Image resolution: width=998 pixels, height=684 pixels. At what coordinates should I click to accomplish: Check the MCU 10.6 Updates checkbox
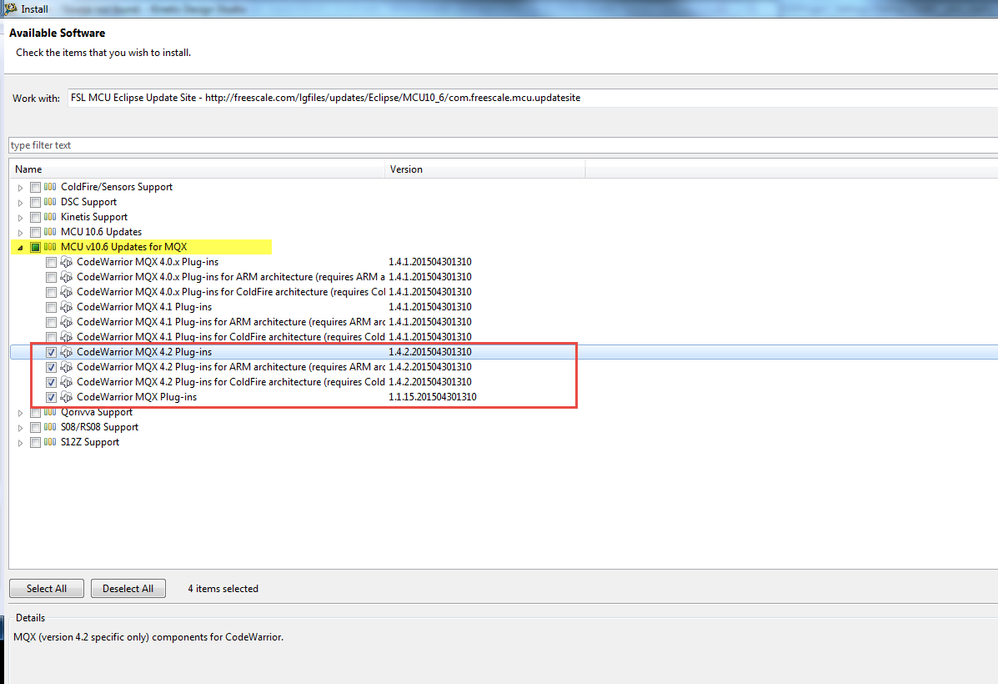(x=36, y=232)
